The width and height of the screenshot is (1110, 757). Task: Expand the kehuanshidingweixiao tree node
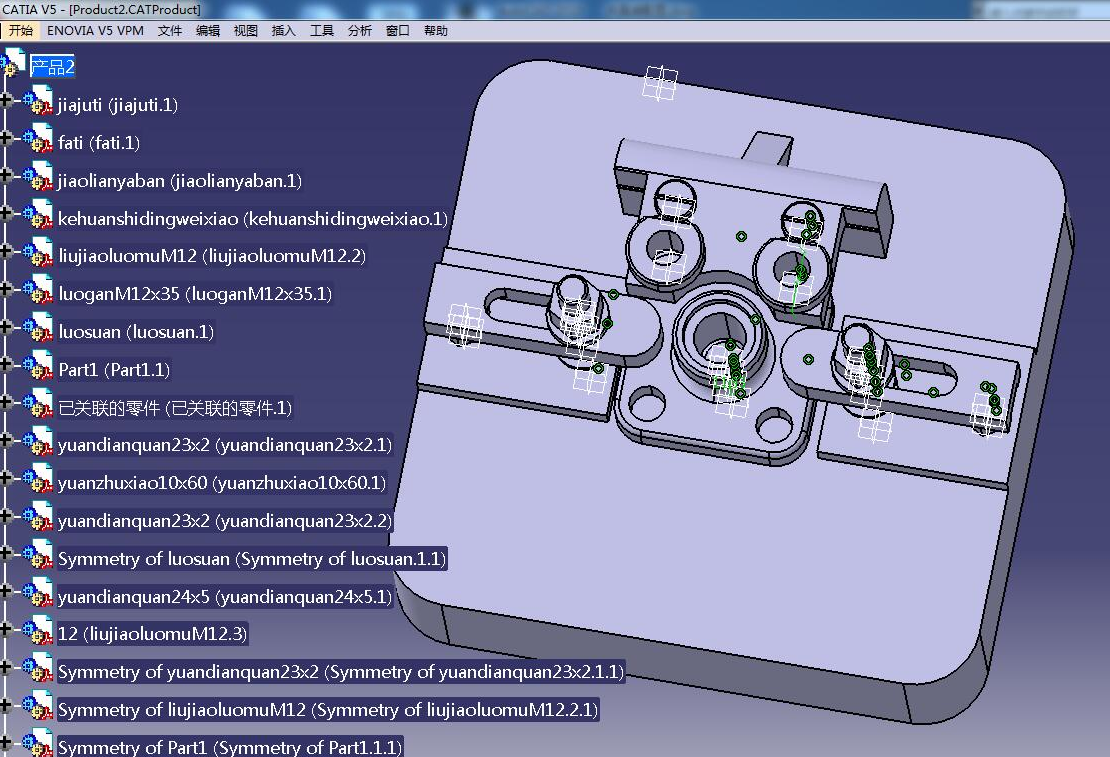click(x=6, y=213)
